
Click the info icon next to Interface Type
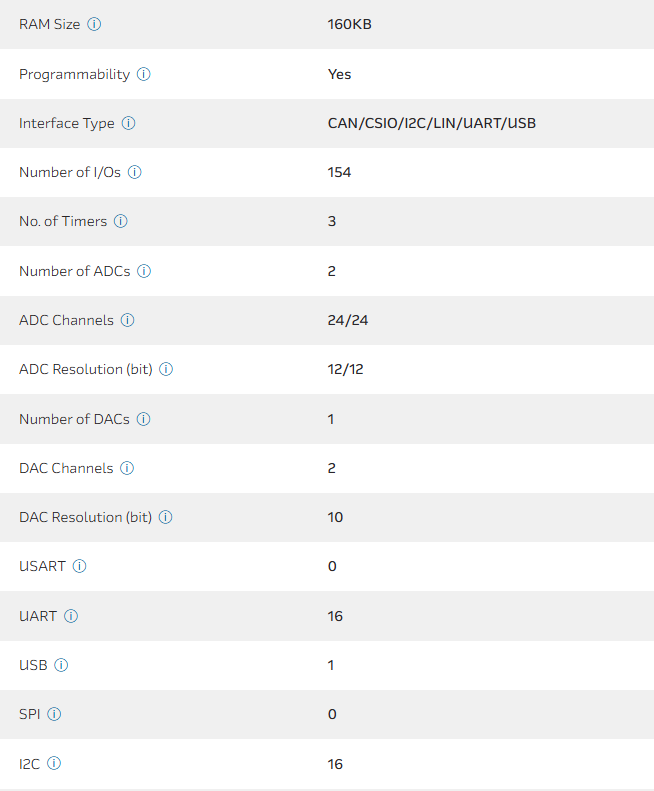coord(128,123)
